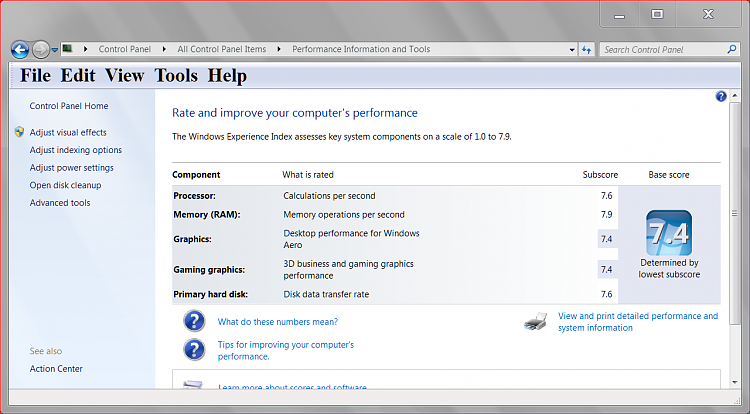This screenshot has height=414, width=750.
Task: Select the Primary hard disk: row label
Action: click(x=210, y=294)
